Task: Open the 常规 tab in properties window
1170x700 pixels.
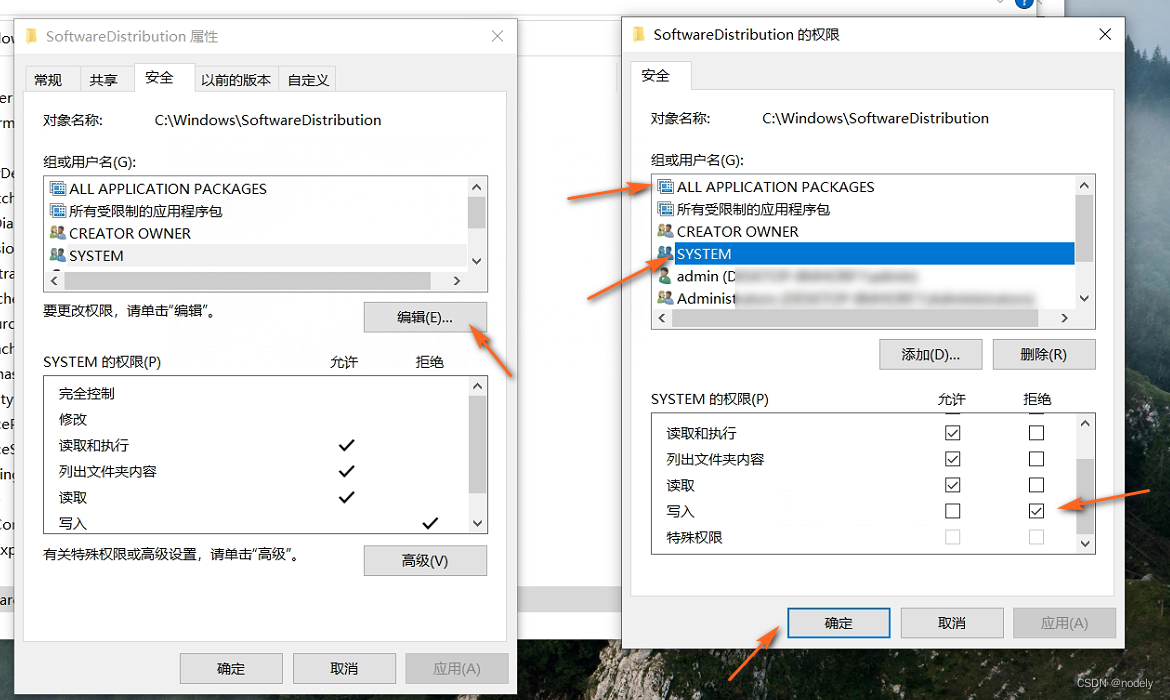Action: (48, 80)
